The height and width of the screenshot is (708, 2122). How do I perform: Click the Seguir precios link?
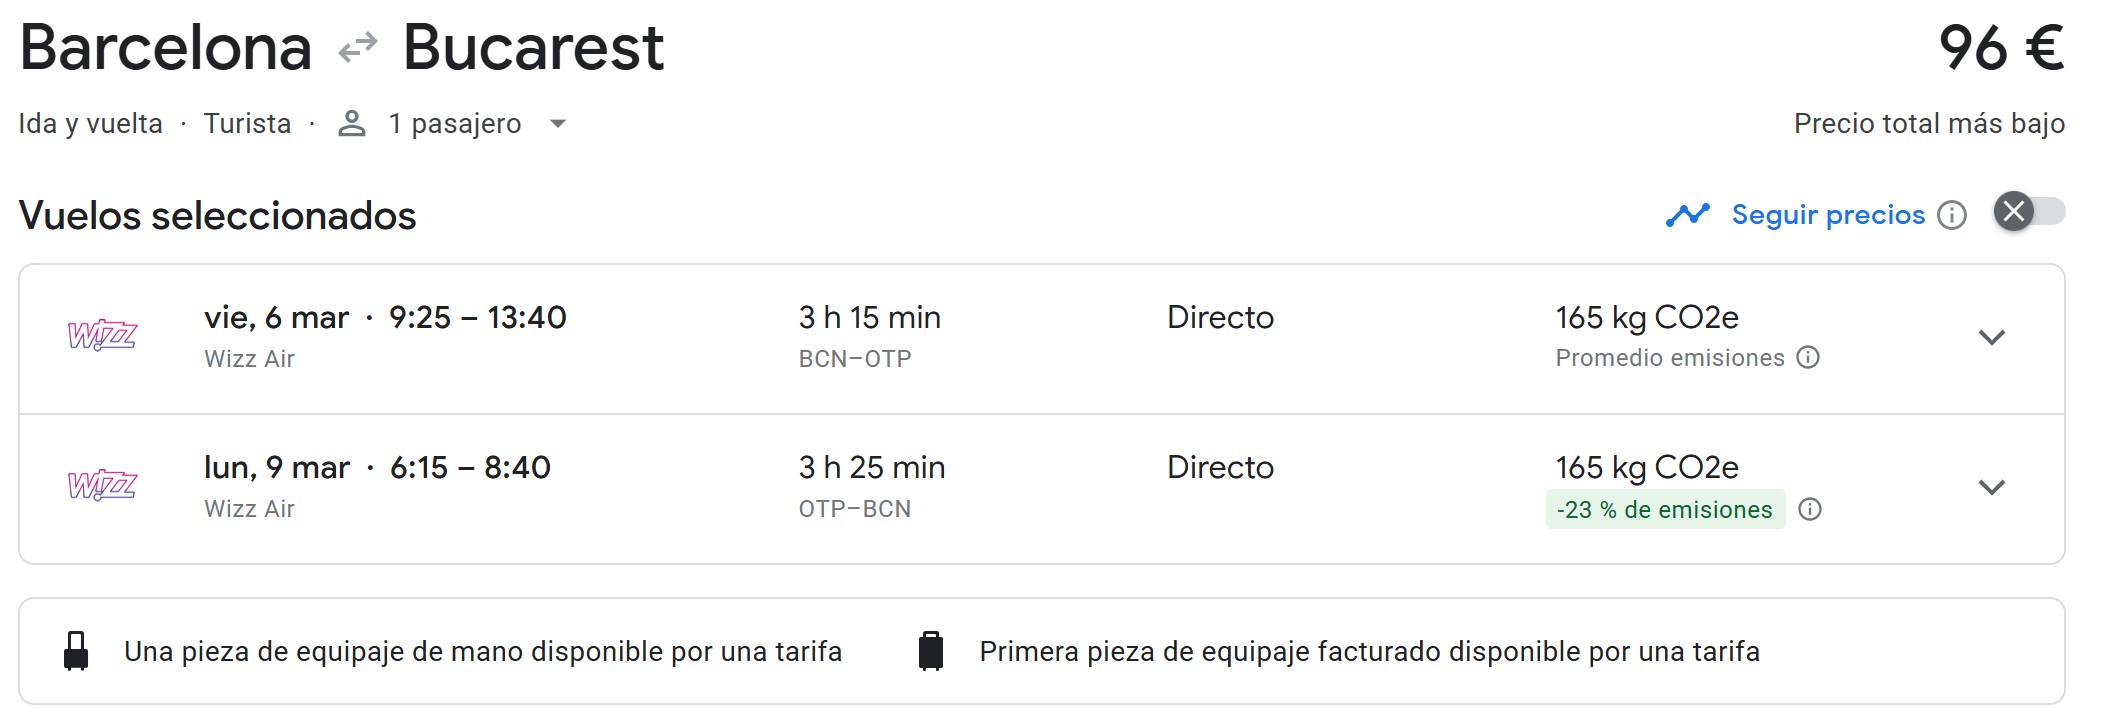[x=1828, y=215]
